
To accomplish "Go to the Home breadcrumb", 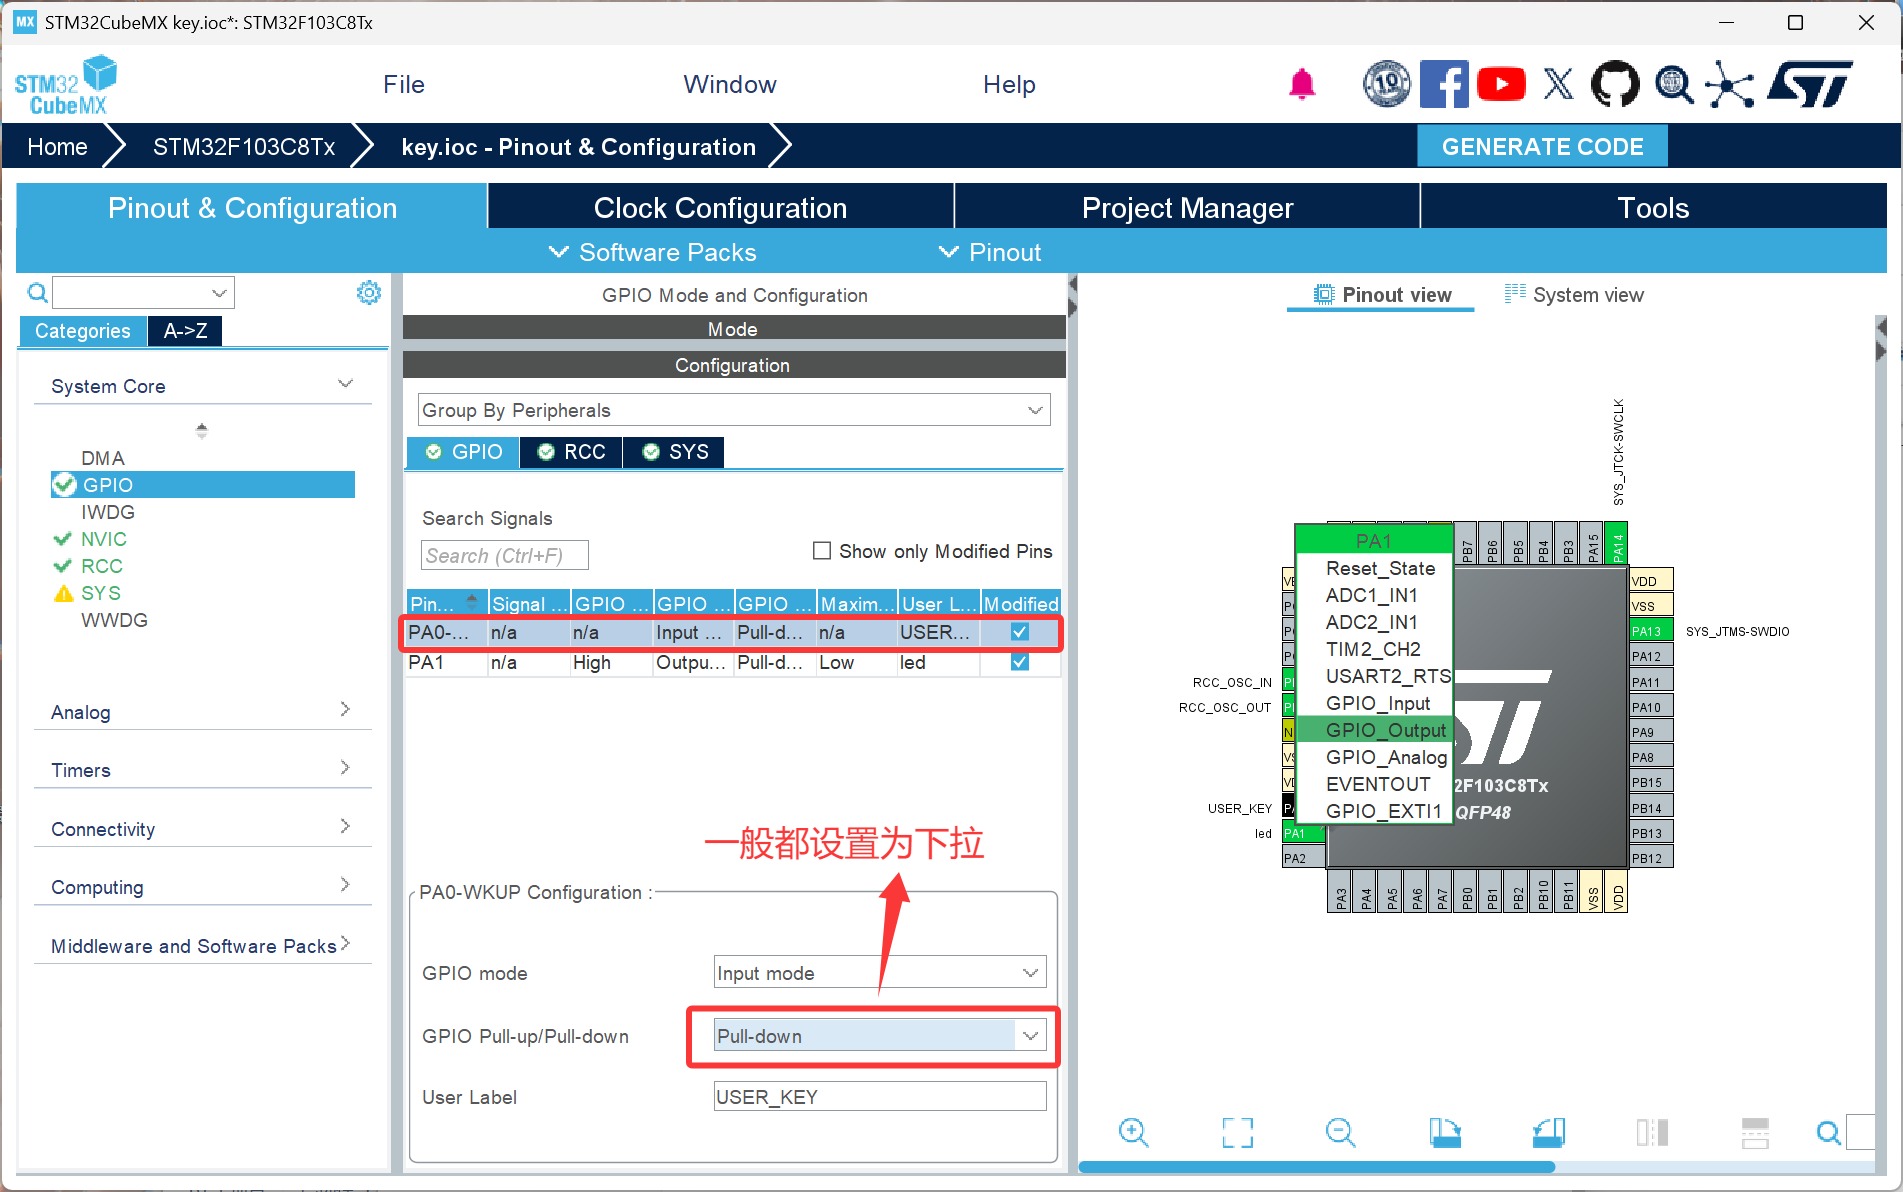I will click(58, 147).
